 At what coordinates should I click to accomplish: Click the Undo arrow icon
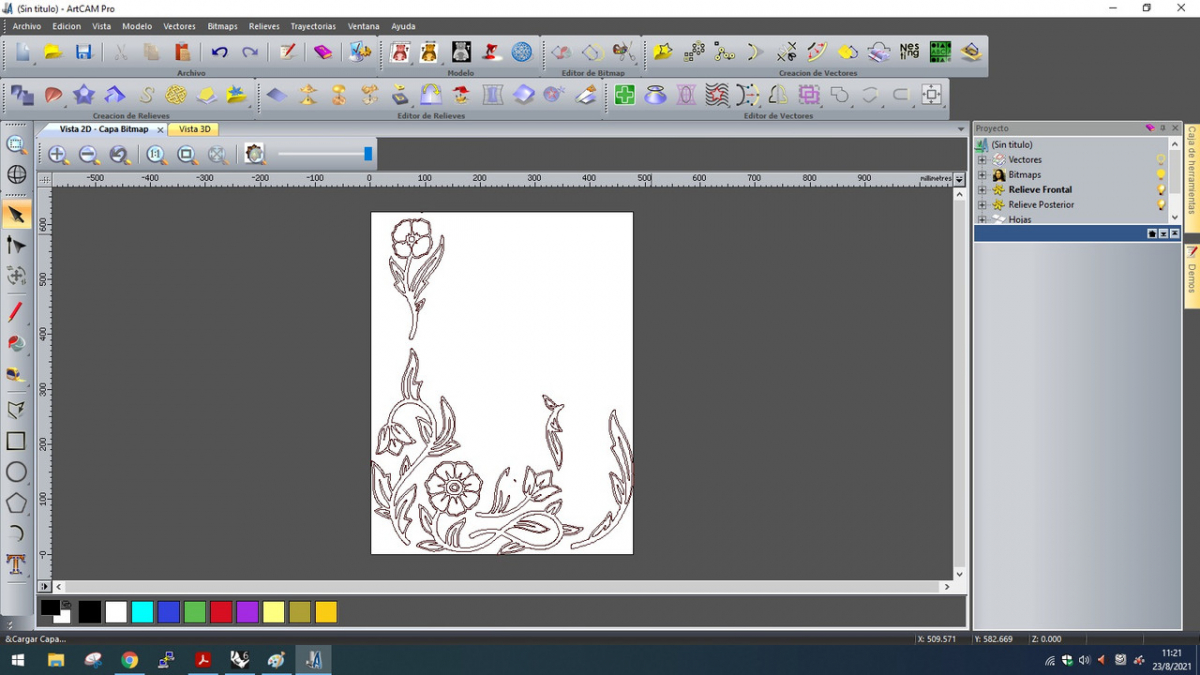pyautogui.click(x=219, y=52)
